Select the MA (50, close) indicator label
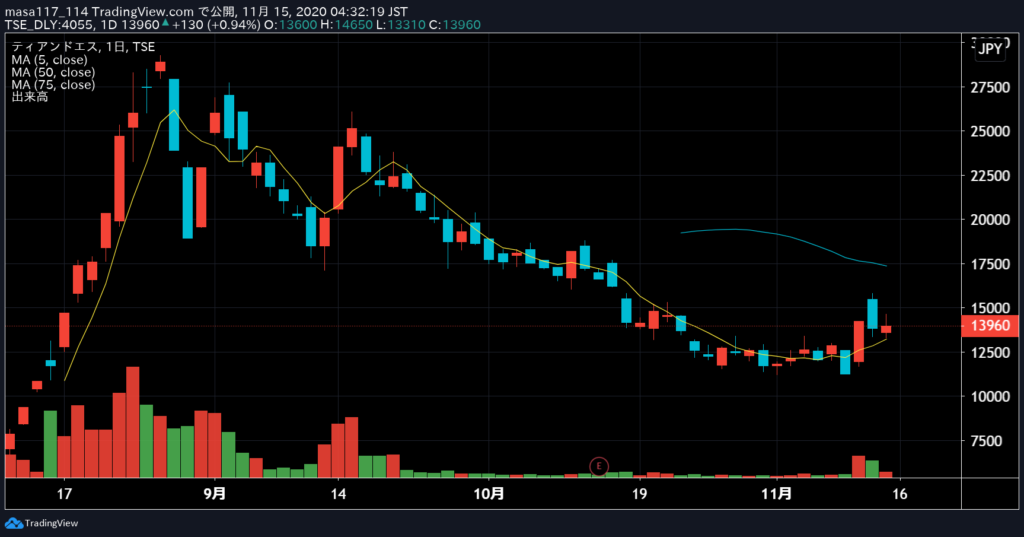 pos(53,72)
